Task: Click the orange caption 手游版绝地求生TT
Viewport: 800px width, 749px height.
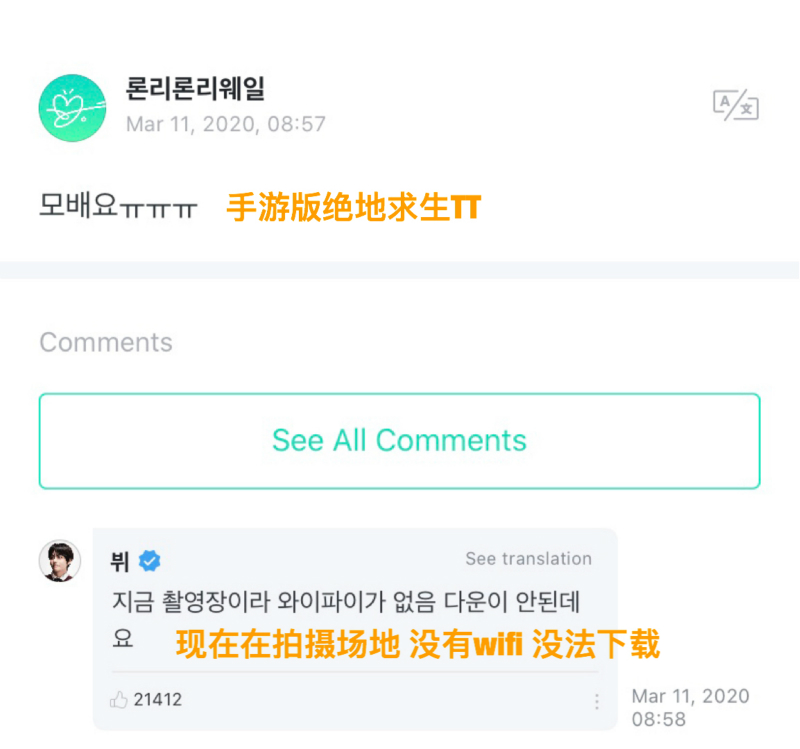Action: tap(354, 208)
